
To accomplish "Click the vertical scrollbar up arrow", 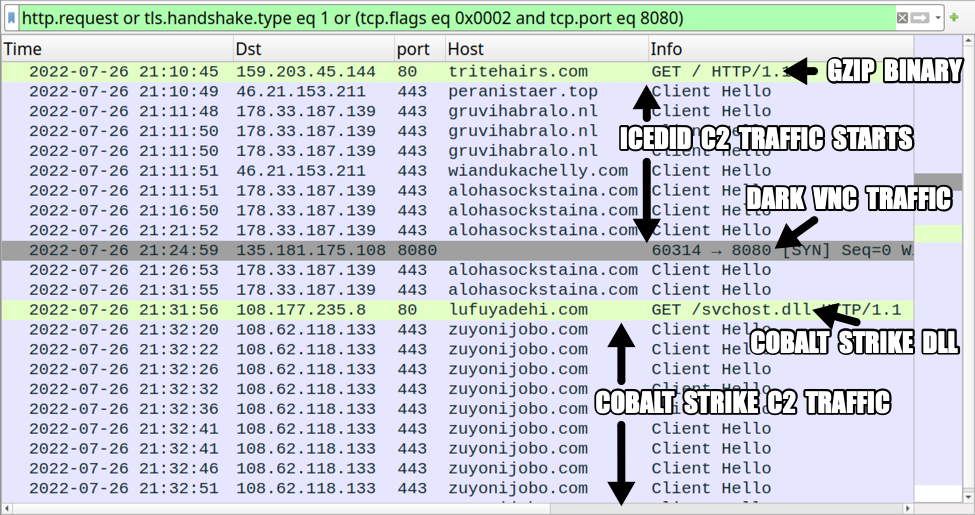I will [x=968, y=42].
